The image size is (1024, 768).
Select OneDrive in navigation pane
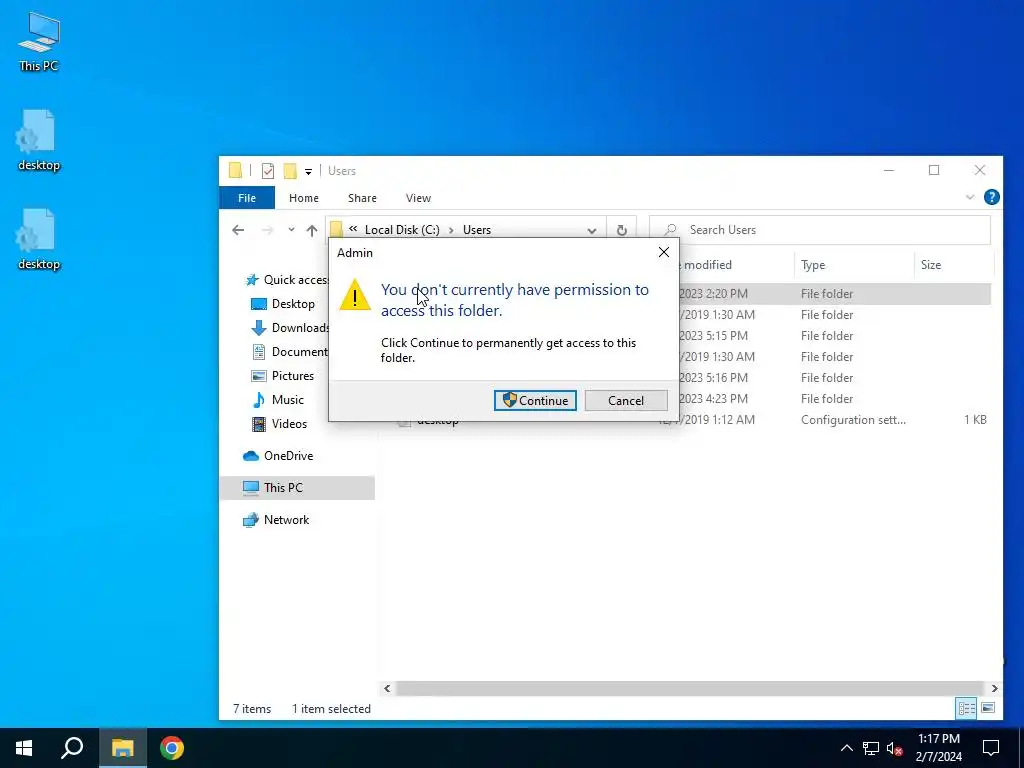(278, 456)
